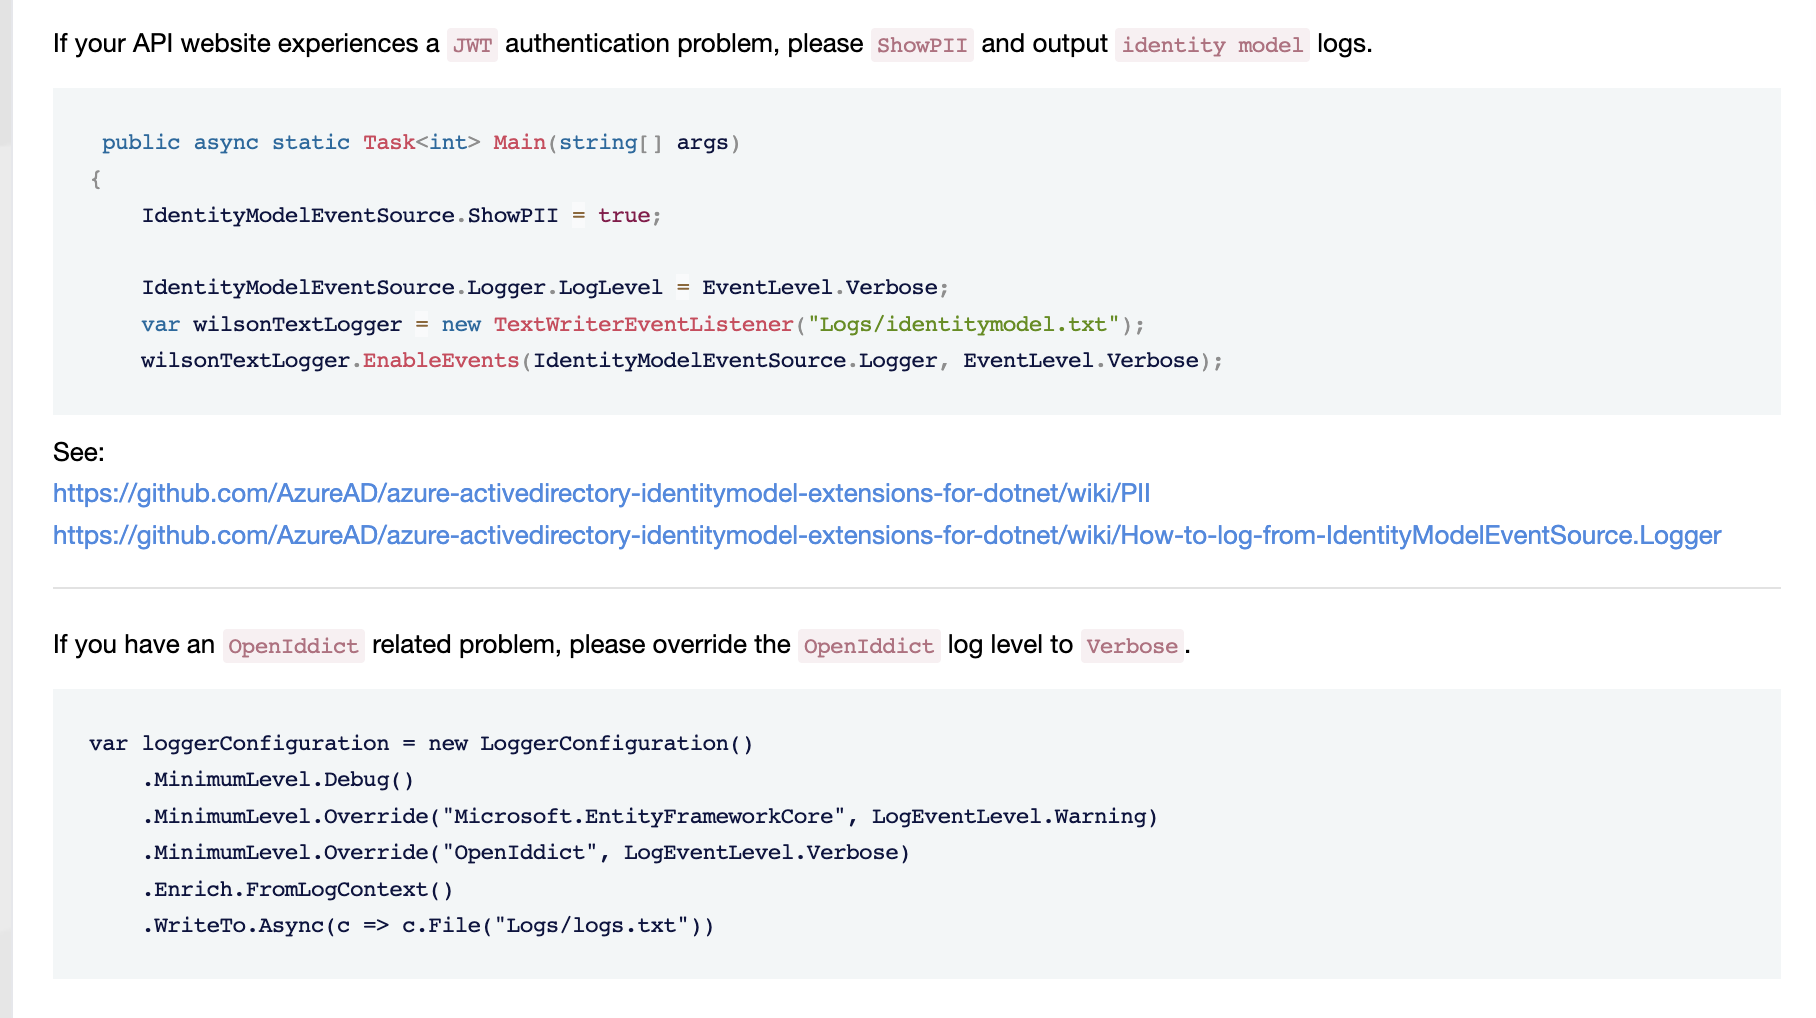Click the JWT inline code tag
The image size is (1816, 1018).
click(x=472, y=45)
